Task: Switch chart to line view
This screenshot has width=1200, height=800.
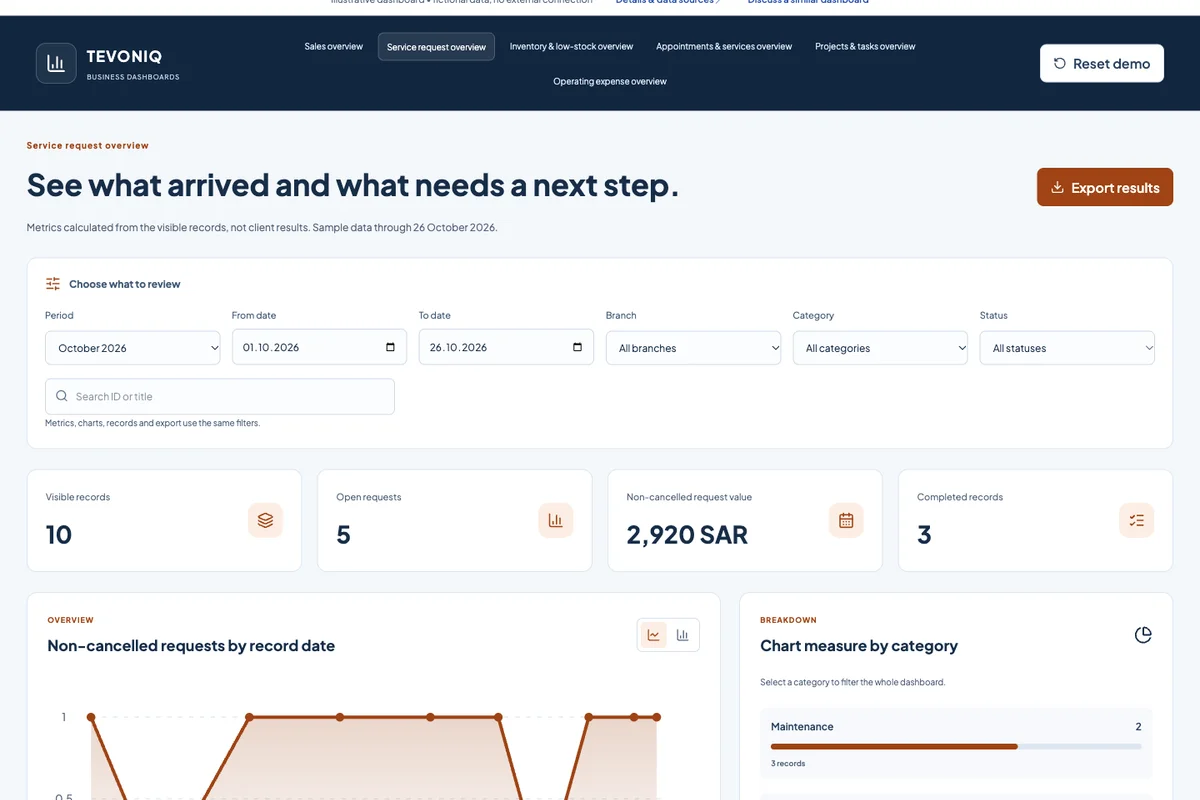Action: 654,635
